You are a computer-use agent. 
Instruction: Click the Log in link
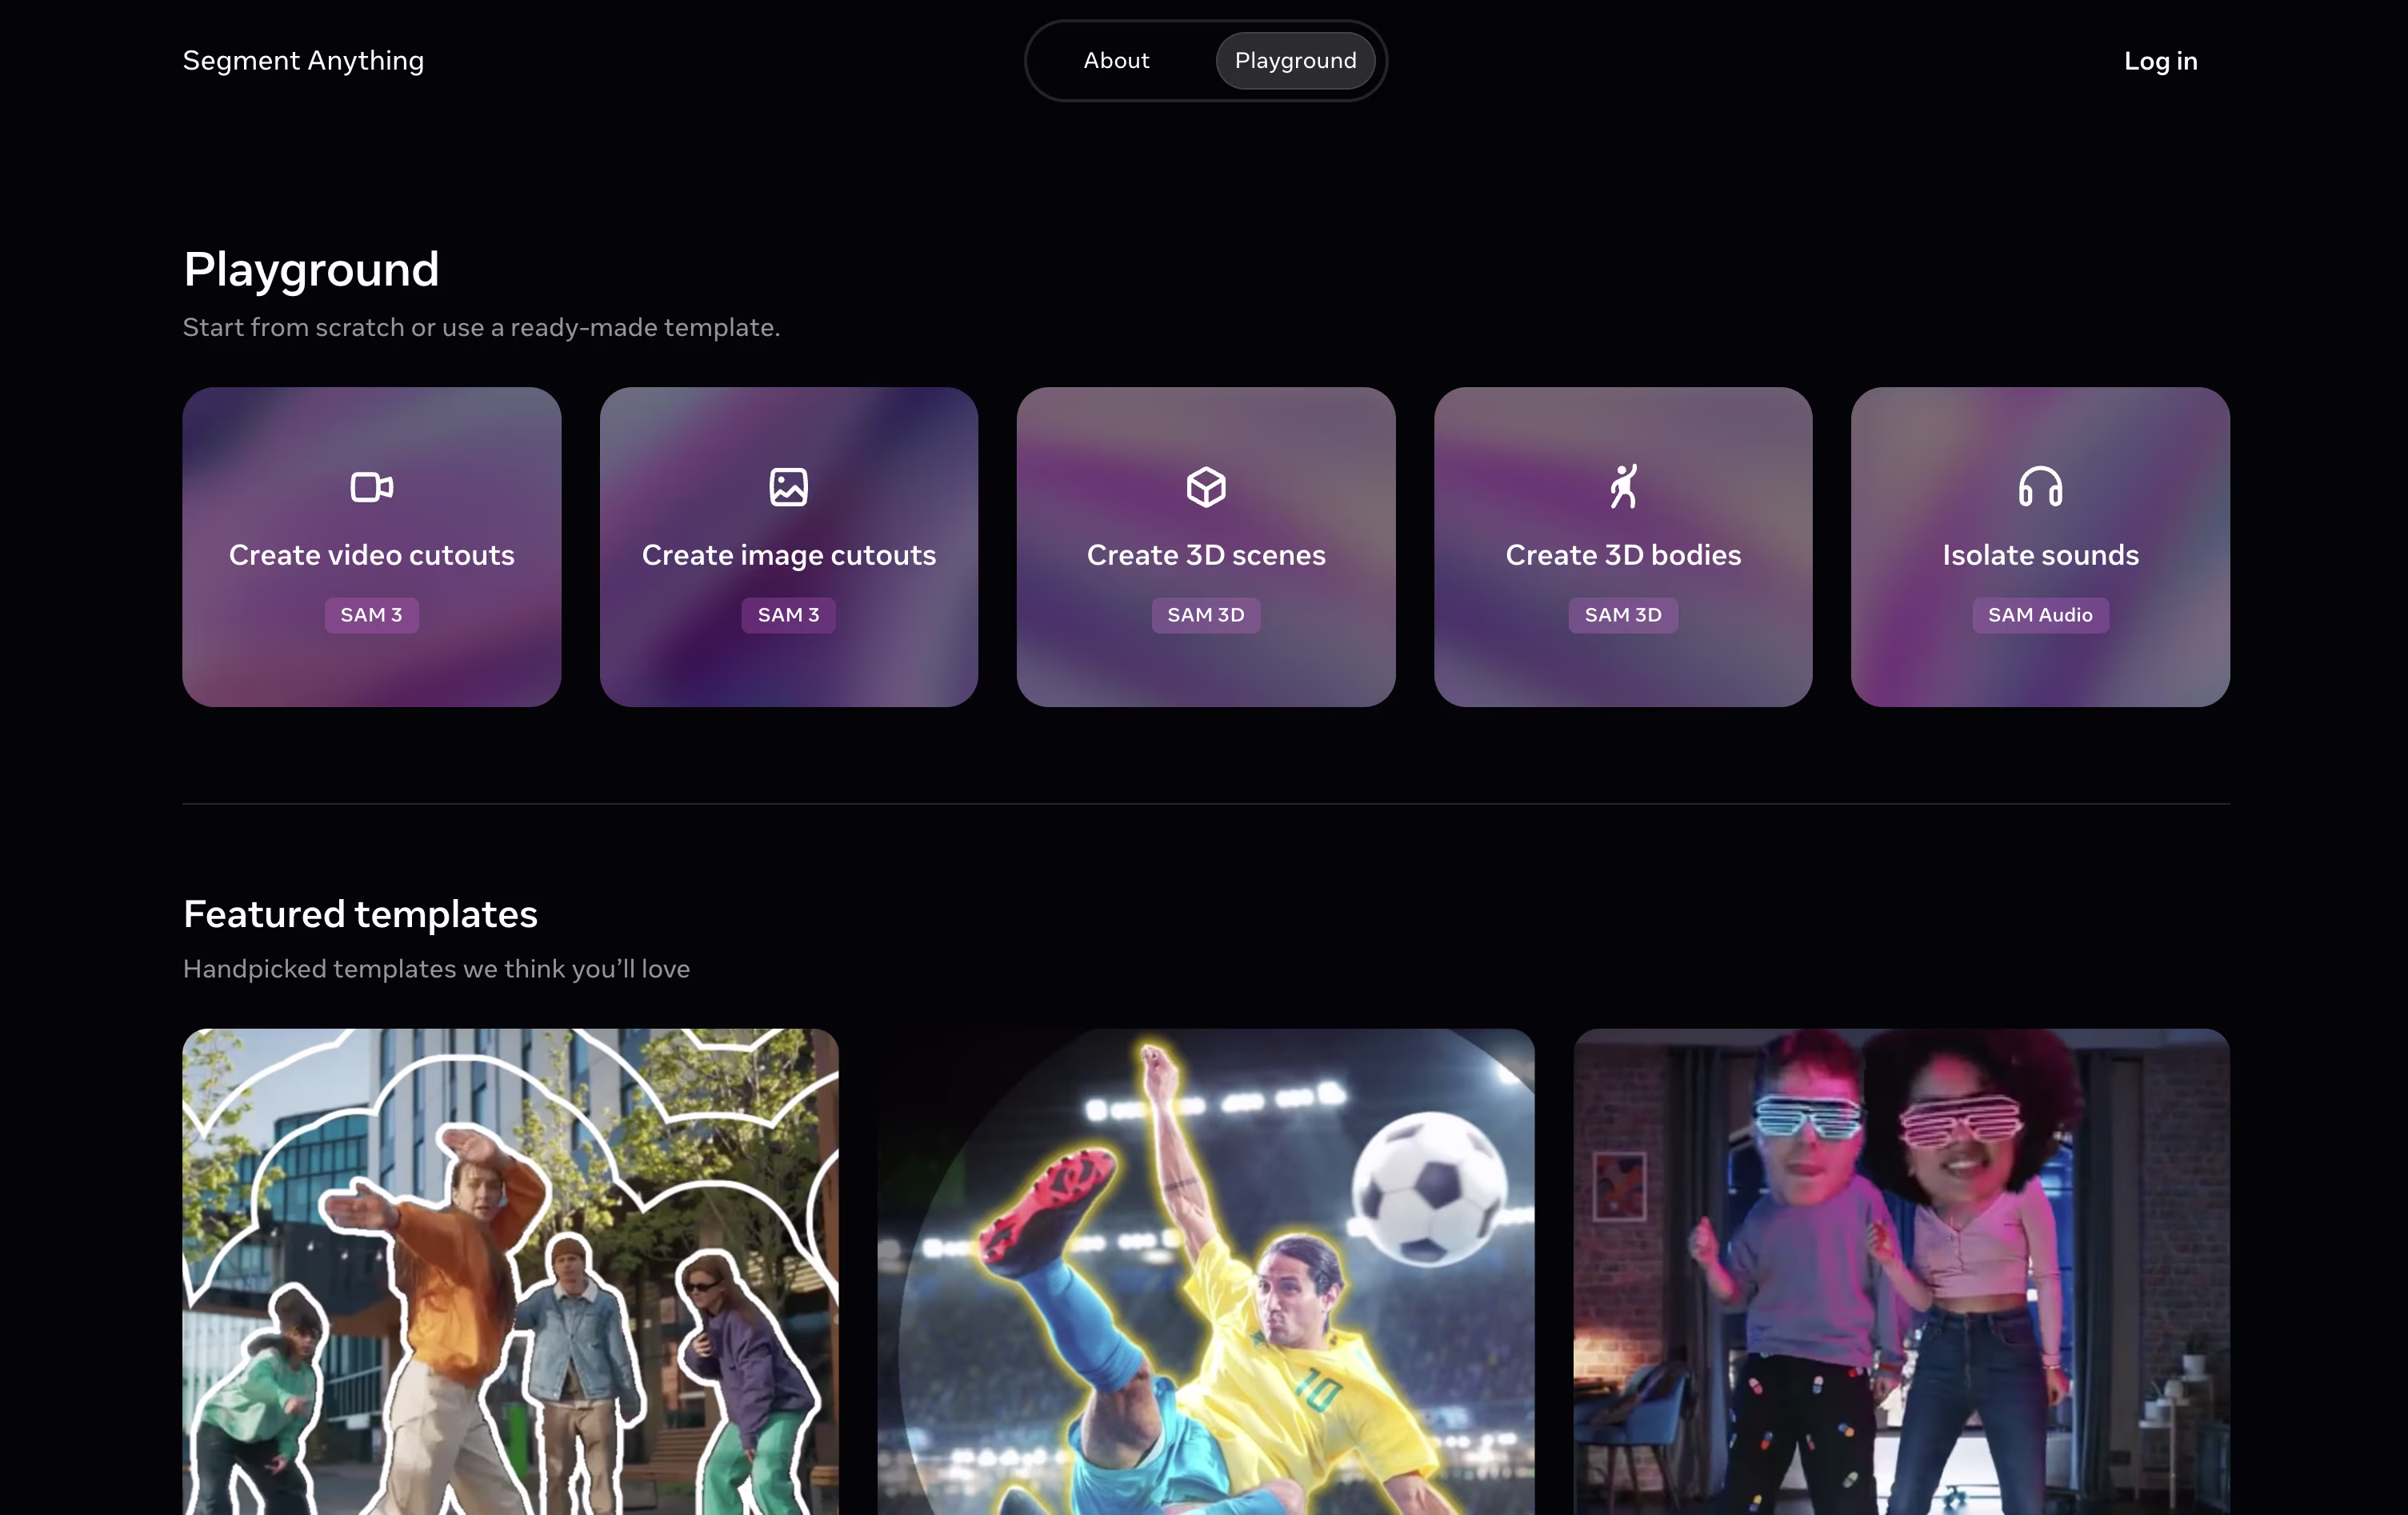2160,61
